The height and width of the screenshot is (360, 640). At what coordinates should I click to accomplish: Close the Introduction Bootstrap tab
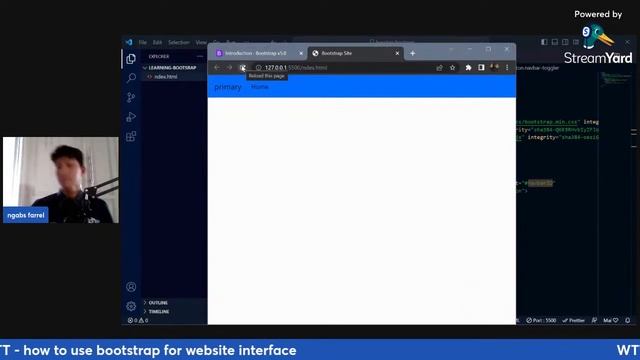pos(301,53)
